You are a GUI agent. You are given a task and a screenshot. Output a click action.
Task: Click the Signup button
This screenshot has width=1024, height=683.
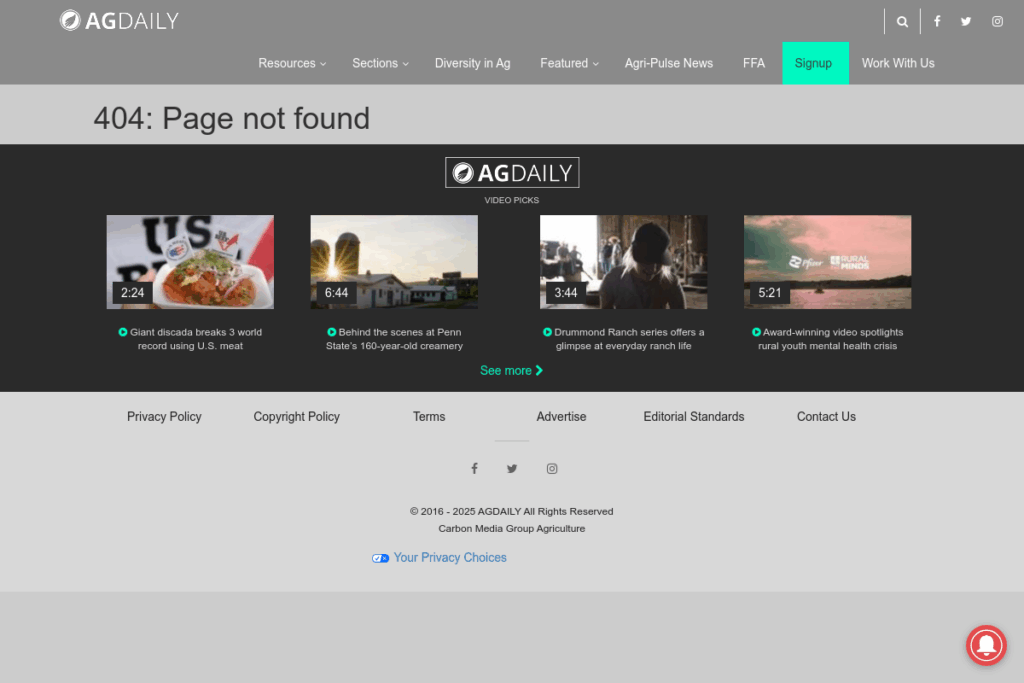815,63
